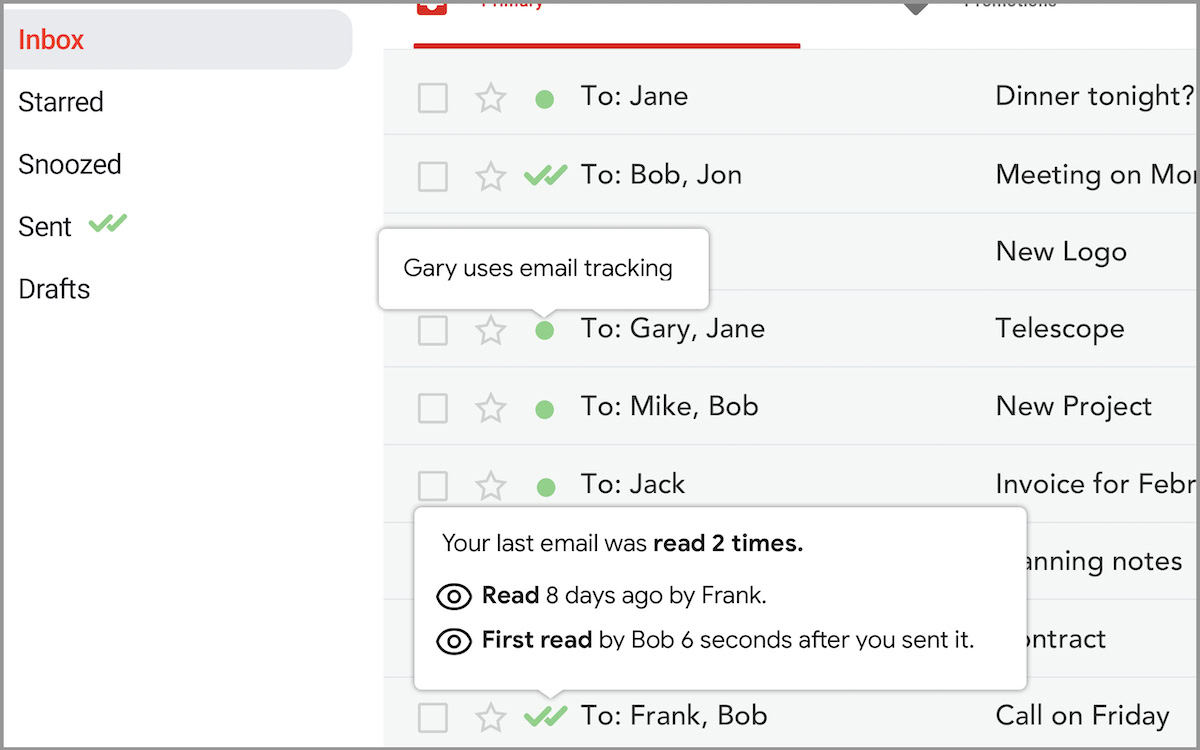Viewport: 1200px width, 750px height.
Task: Select the Call on Friday checkbox
Action: pyautogui.click(x=433, y=717)
